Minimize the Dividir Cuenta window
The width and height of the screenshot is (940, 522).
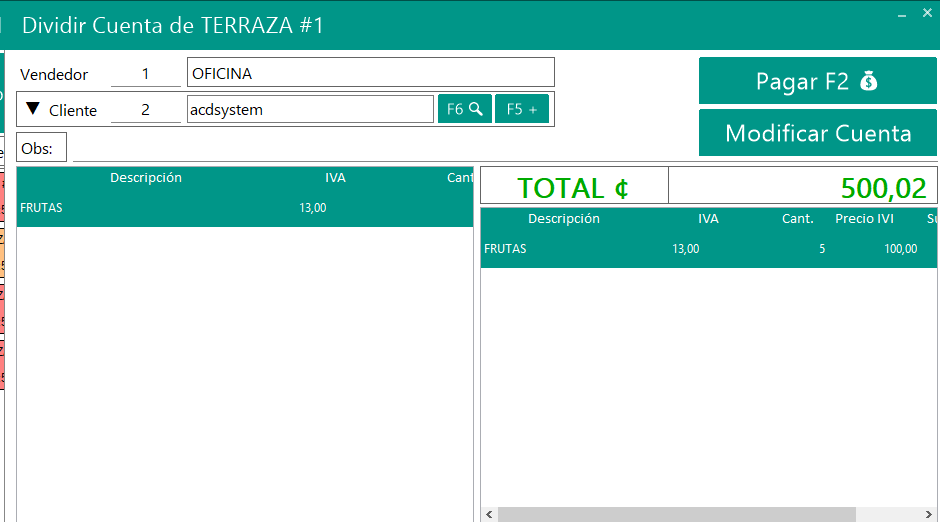coord(901,13)
